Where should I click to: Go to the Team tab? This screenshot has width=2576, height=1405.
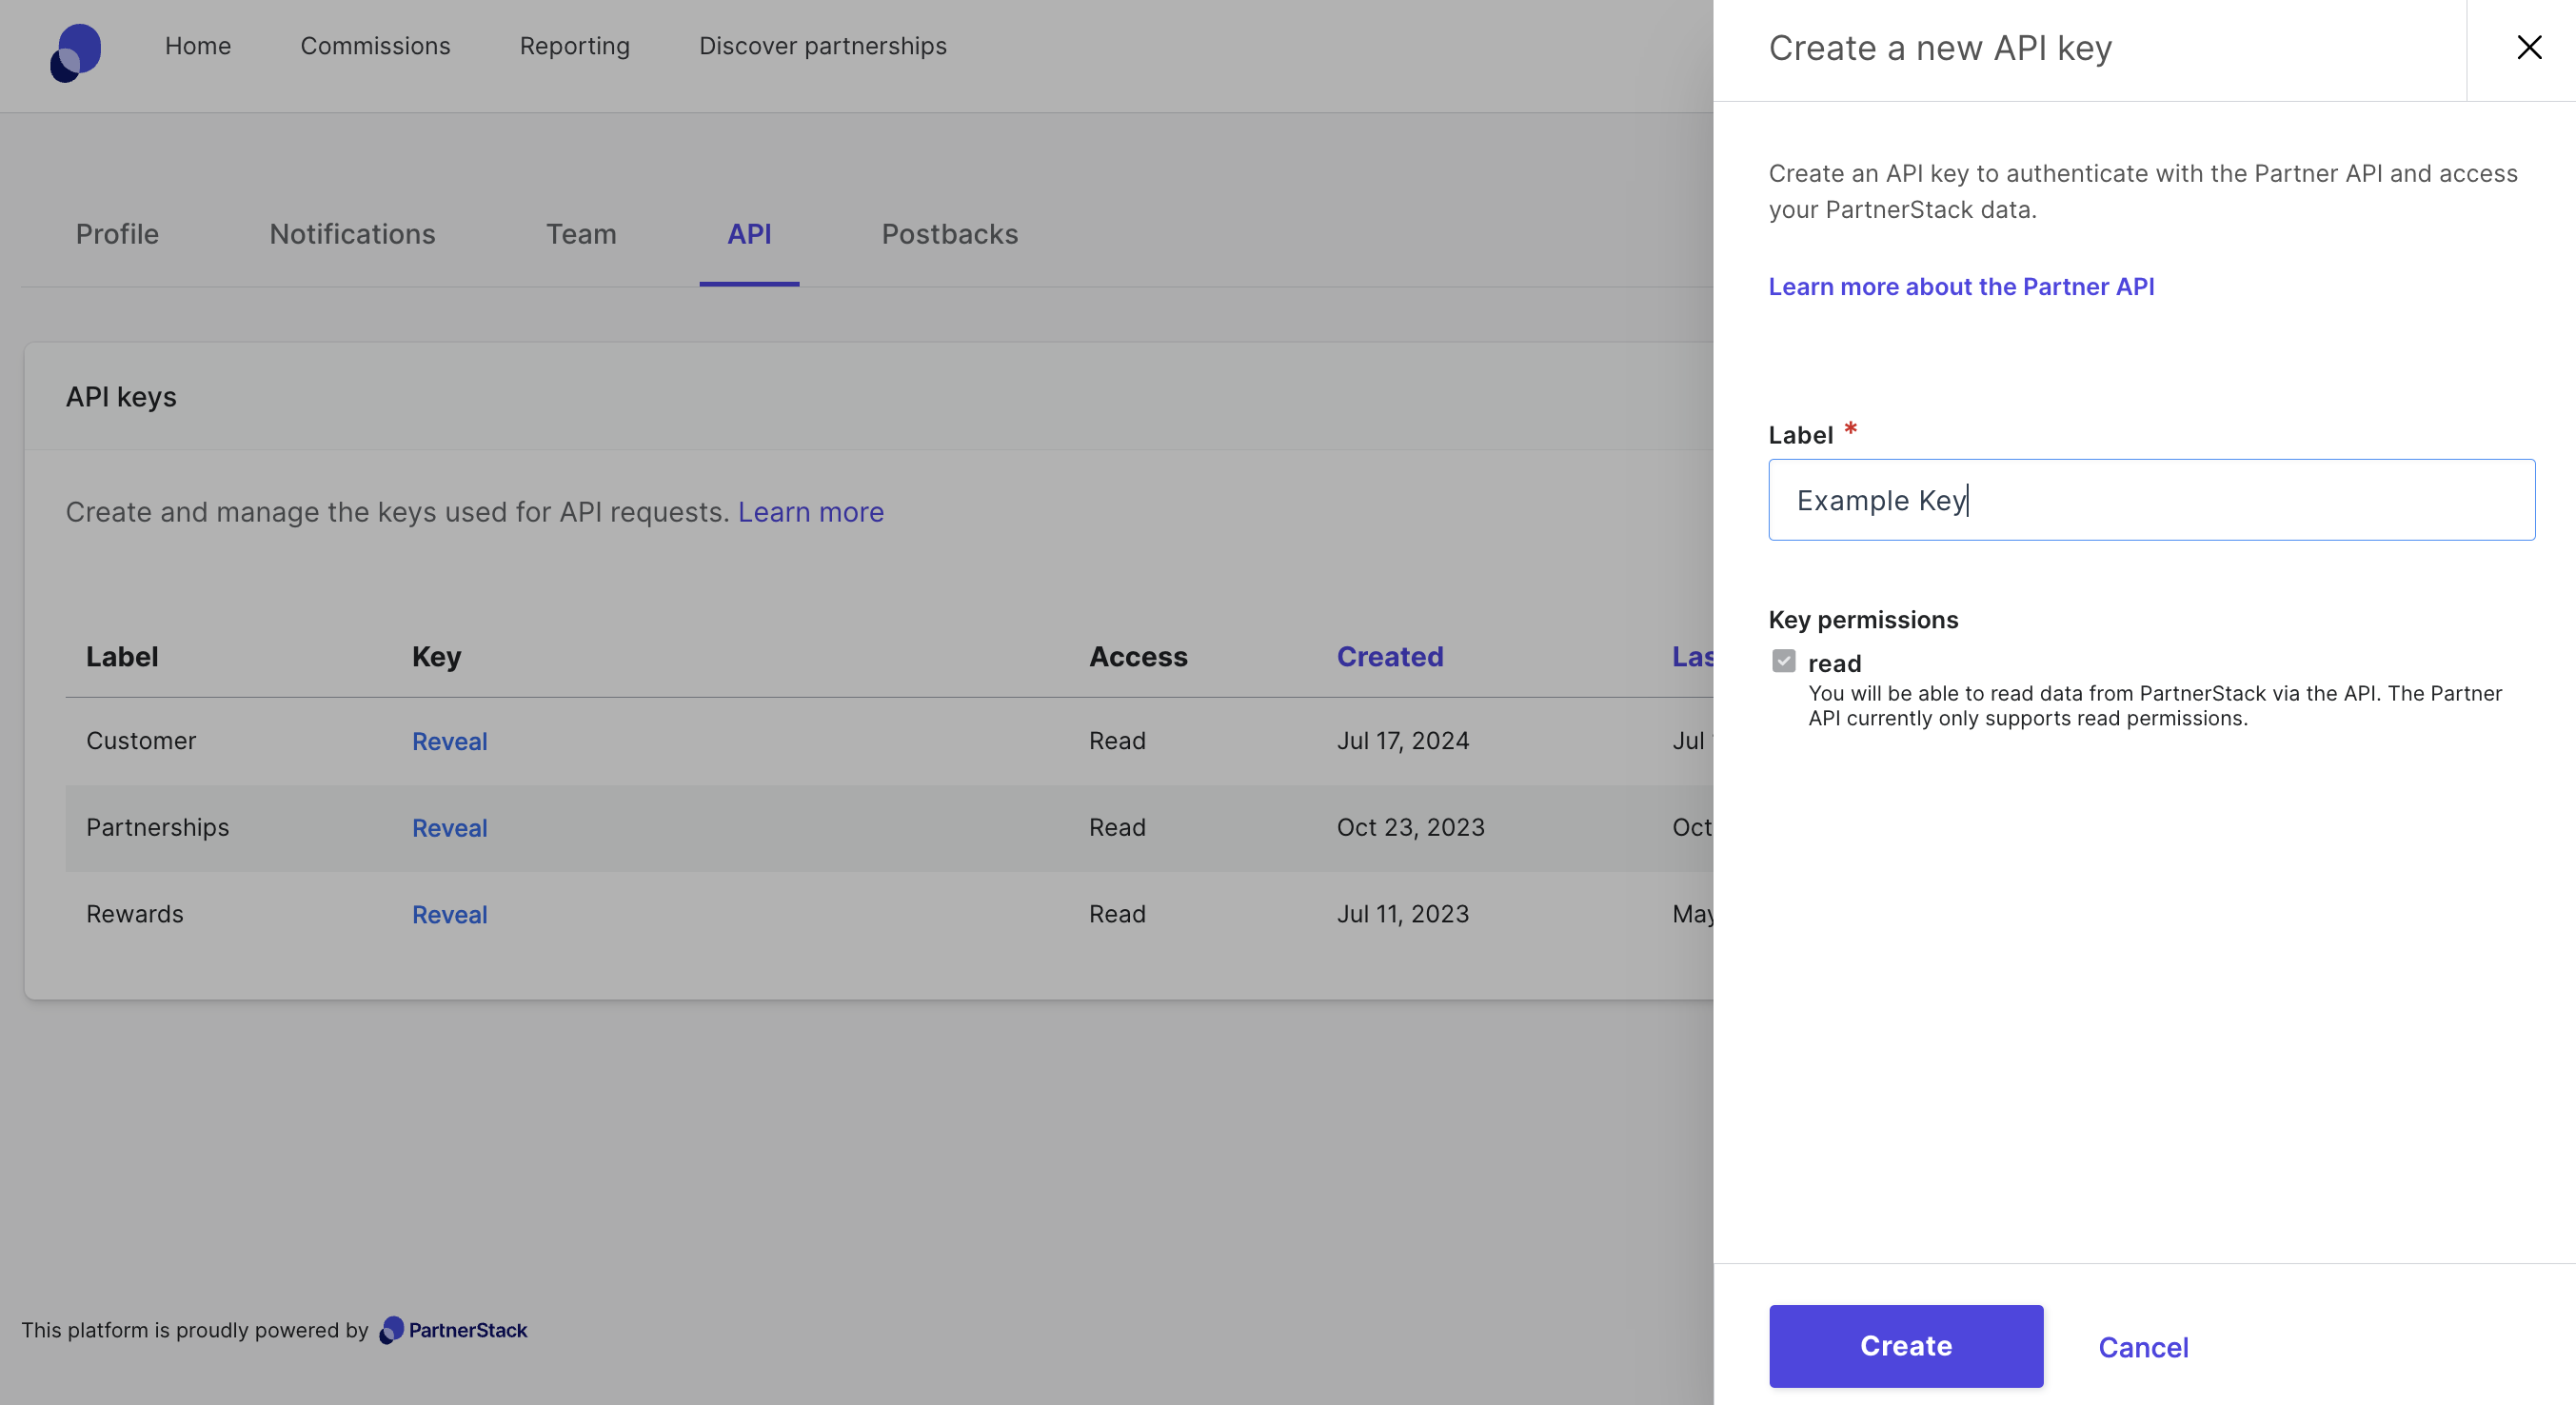[580, 234]
